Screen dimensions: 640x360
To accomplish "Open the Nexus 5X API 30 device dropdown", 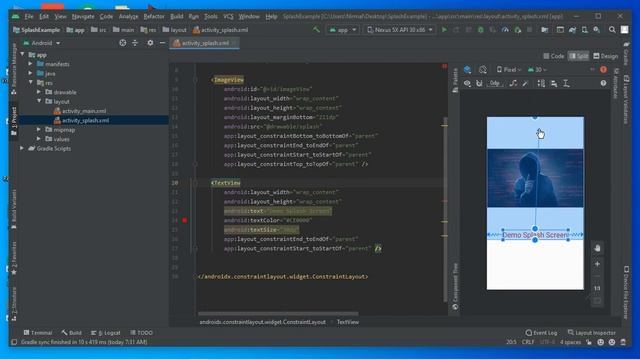I will click(x=400, y=30).
